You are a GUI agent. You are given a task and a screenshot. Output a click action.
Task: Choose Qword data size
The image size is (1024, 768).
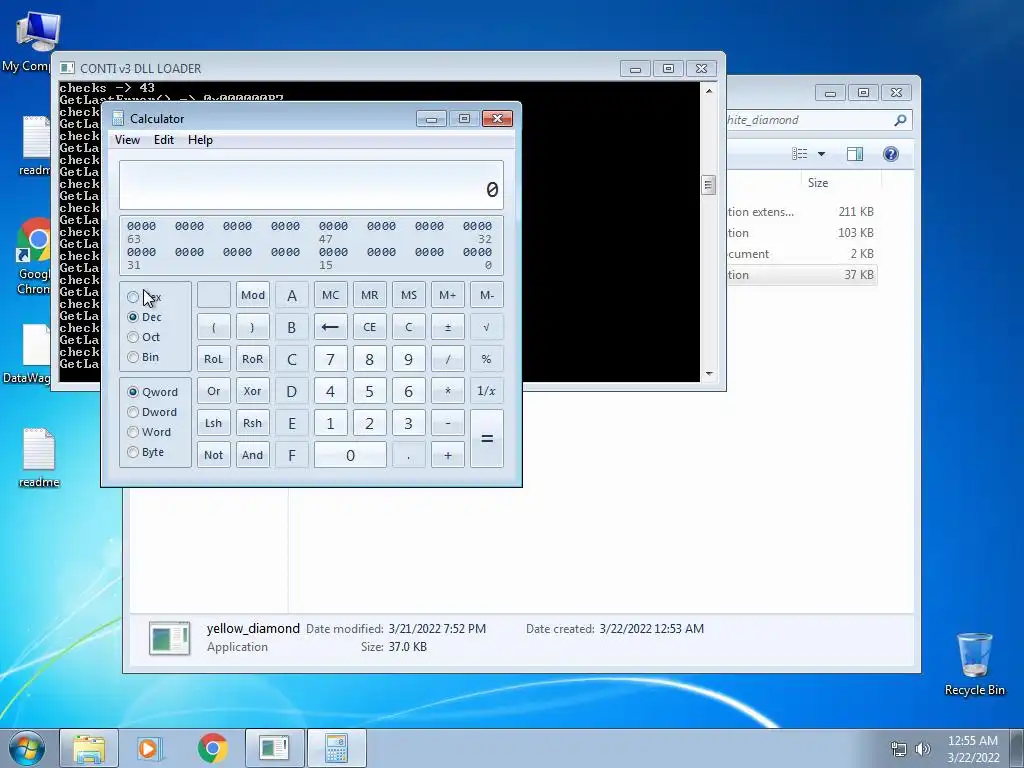(133, 392)
